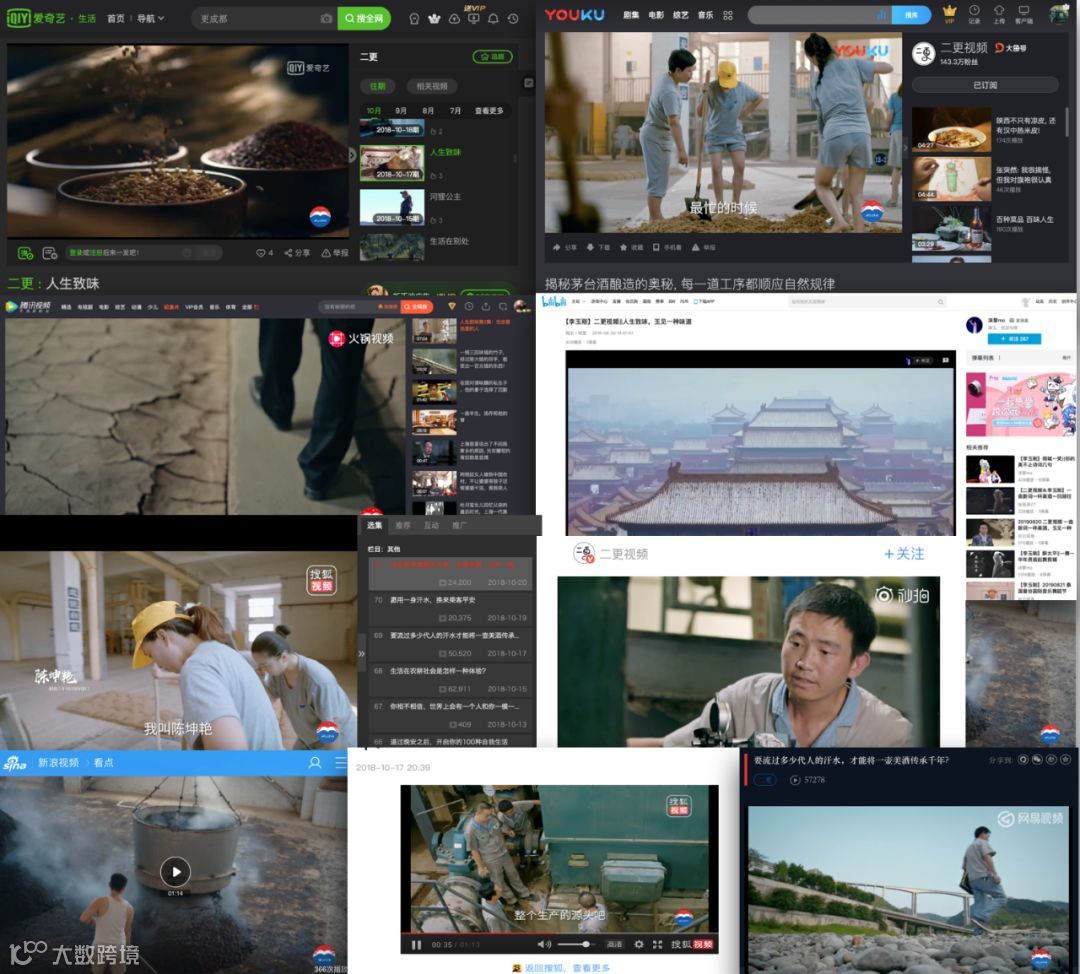
Task: Select the 往期 tab in iQIYI sidebar
Action: pos(377,86)
